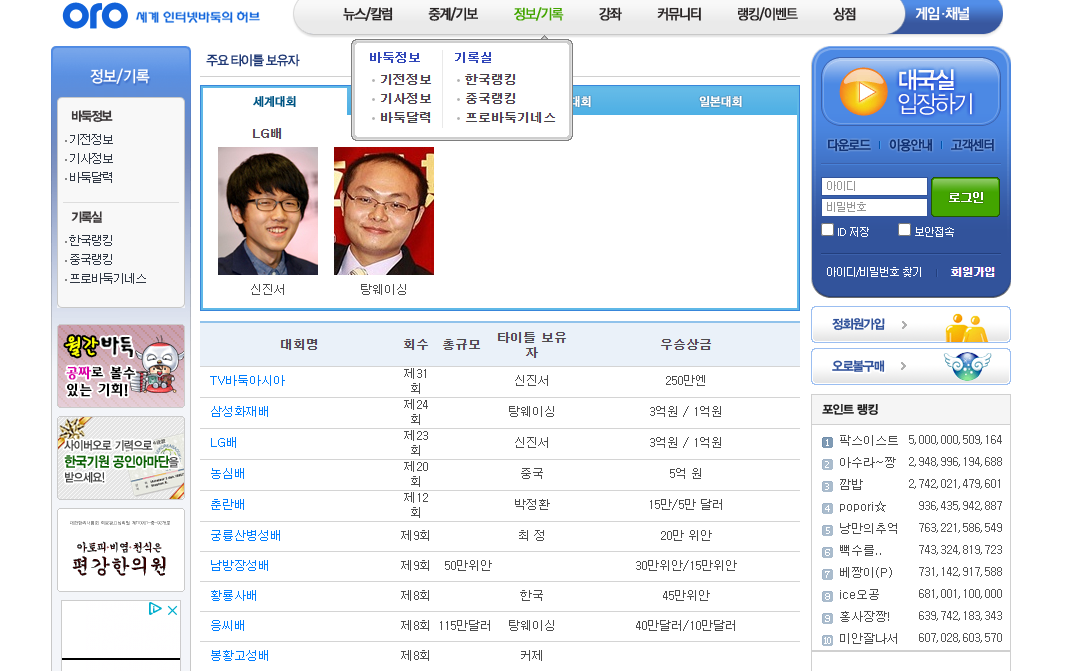This screenshot has height=671, width=1080.
Task: Open 게임·채널 menu tab
Action: [x=942, y=14]
